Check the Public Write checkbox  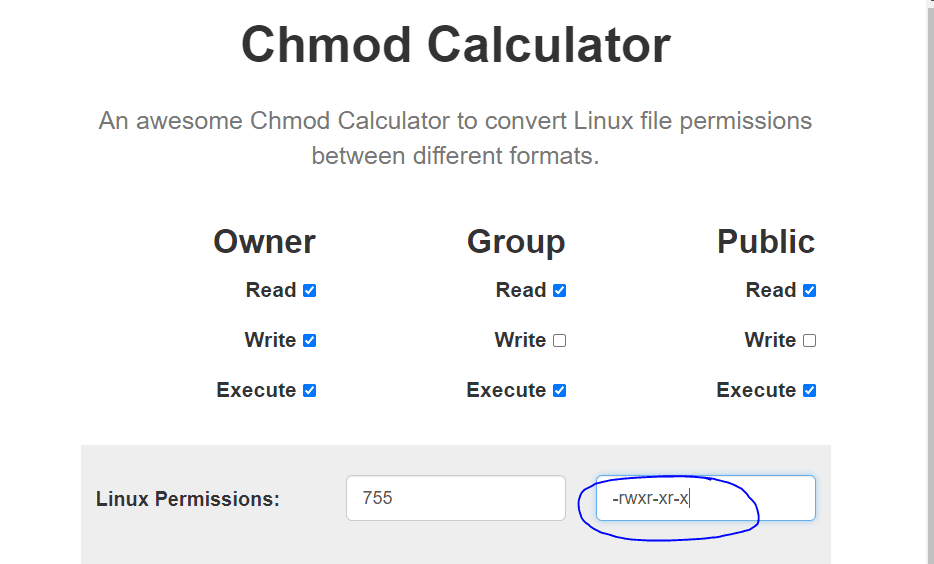[x=809, y=341]
